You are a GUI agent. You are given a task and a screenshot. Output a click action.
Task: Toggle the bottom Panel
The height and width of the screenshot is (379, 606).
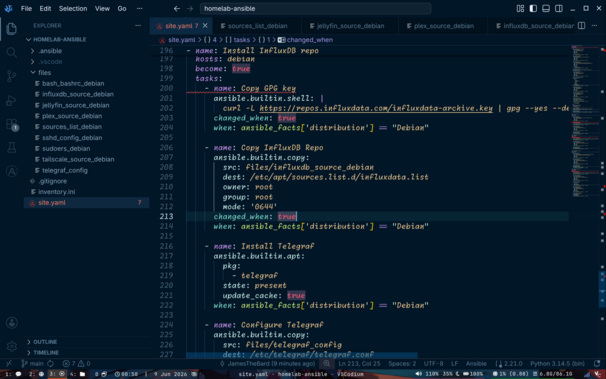[x=546, y=8]
